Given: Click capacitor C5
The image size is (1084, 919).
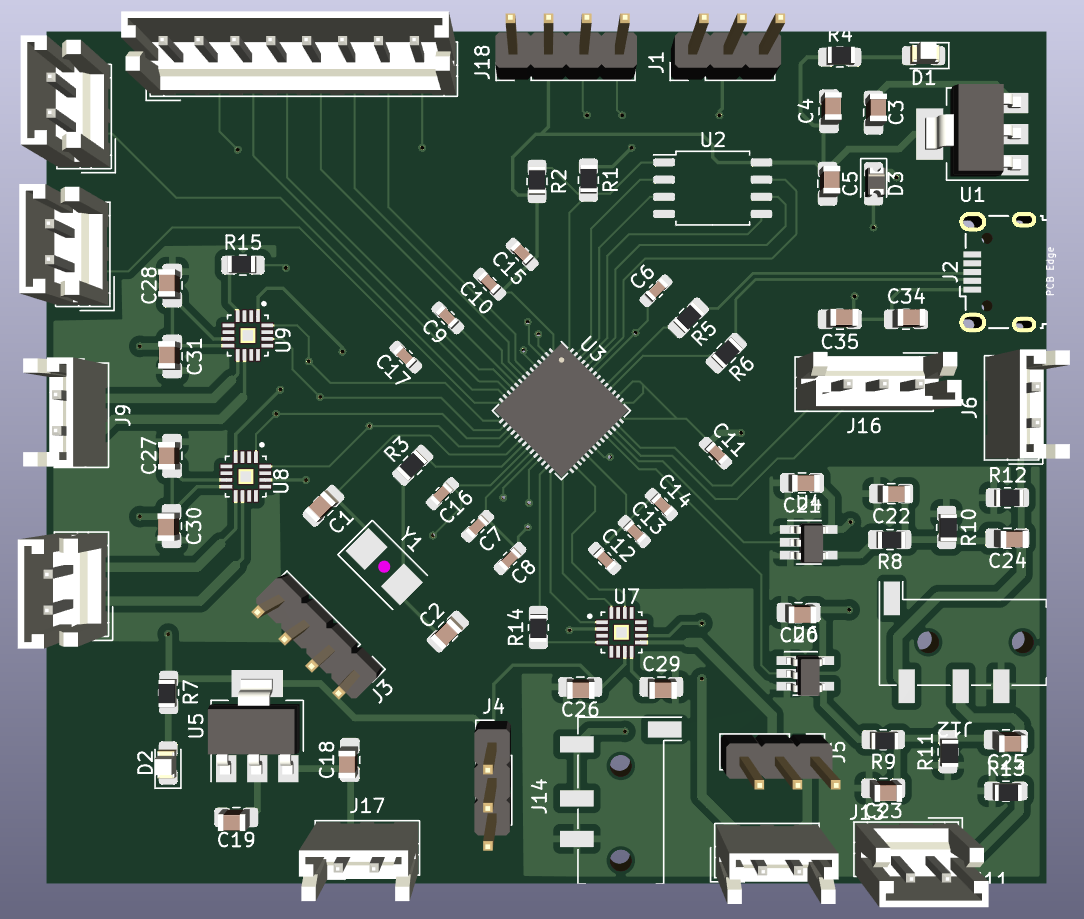Looking at the screenshot, I should point(829,183).
